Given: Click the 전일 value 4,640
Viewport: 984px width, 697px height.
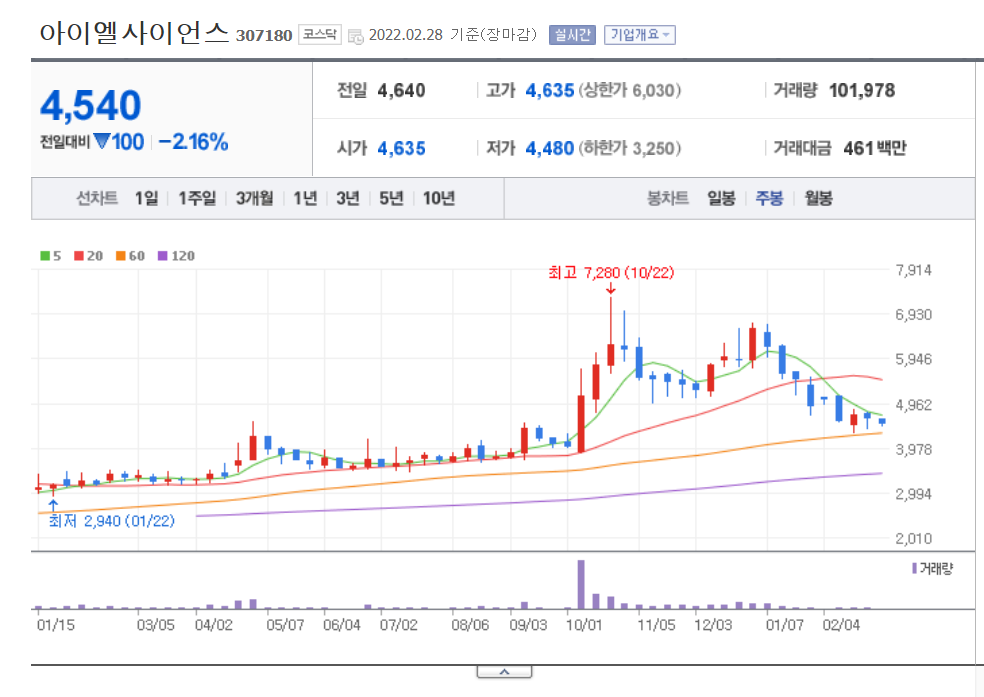Looking at the screenshot, I should point(401,90).
